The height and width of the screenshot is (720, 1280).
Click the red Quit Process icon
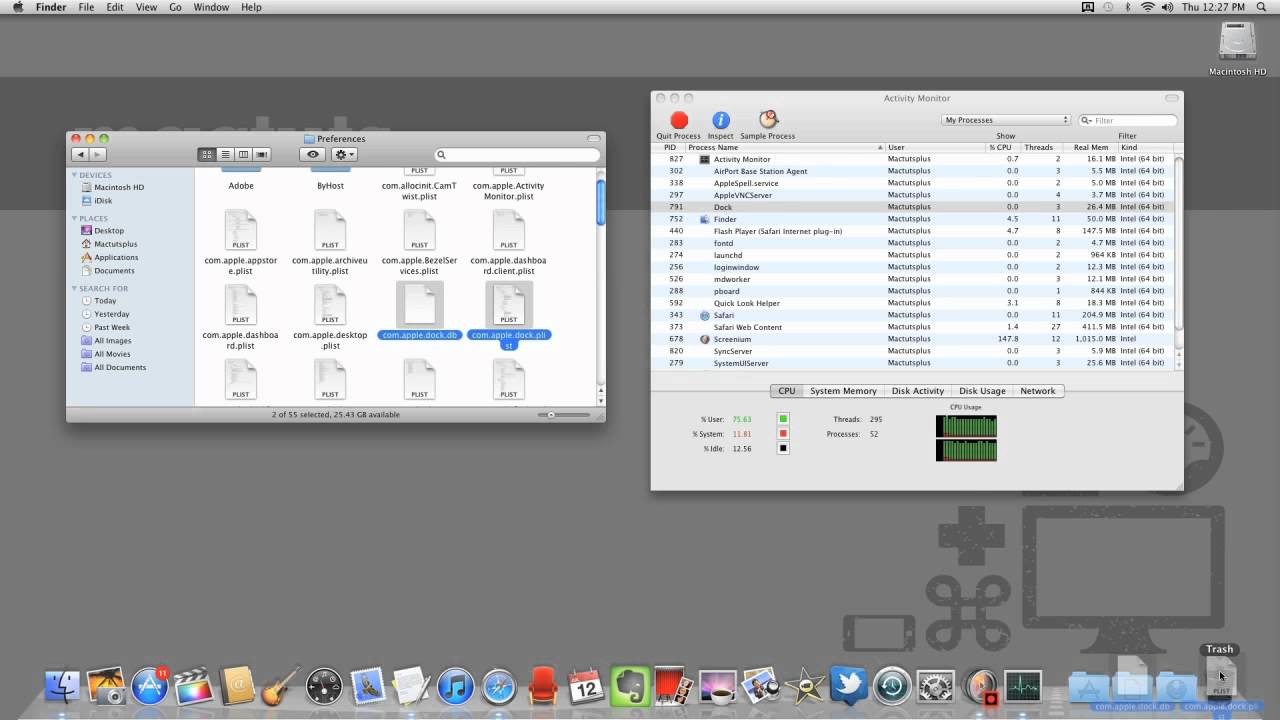(x=679, y=120)
